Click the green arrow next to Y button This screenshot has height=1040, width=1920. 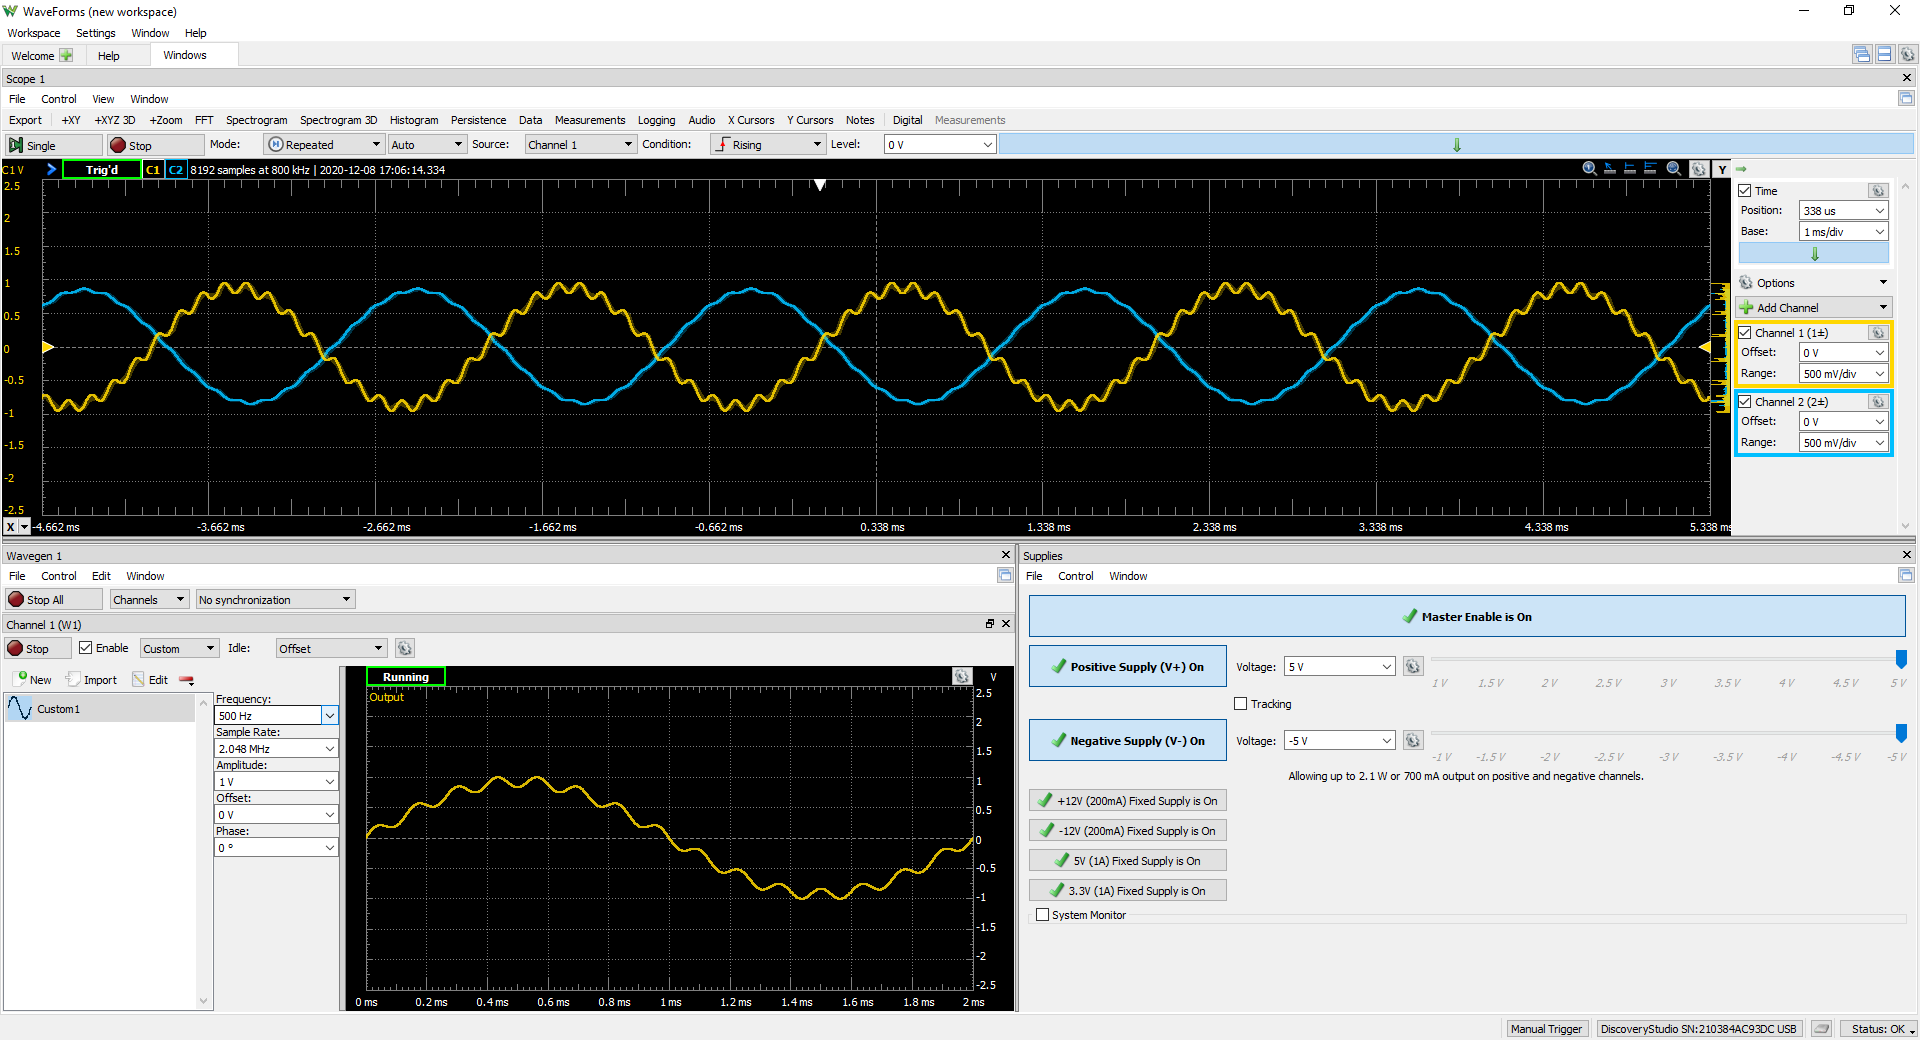(x=1741, y=169)
